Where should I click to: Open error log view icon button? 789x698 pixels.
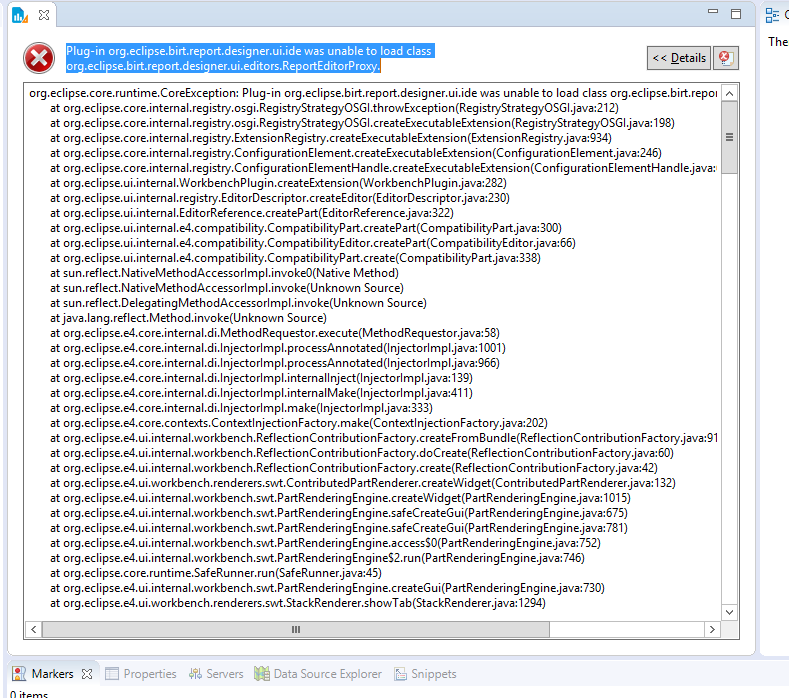tap(726, 58)
